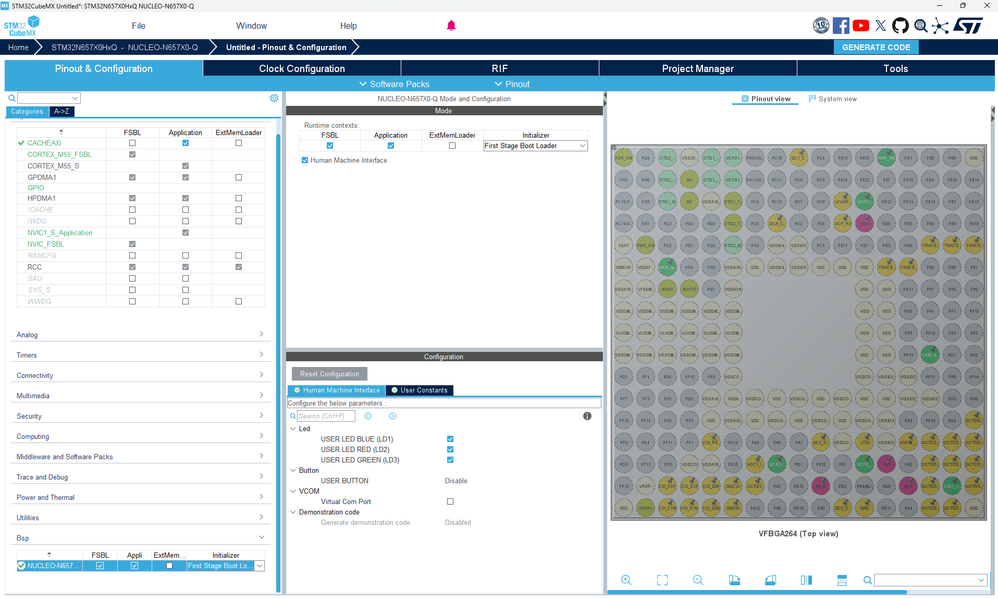998x599 pixels.
Task: Switch to System view
Action: click(833, 99)
